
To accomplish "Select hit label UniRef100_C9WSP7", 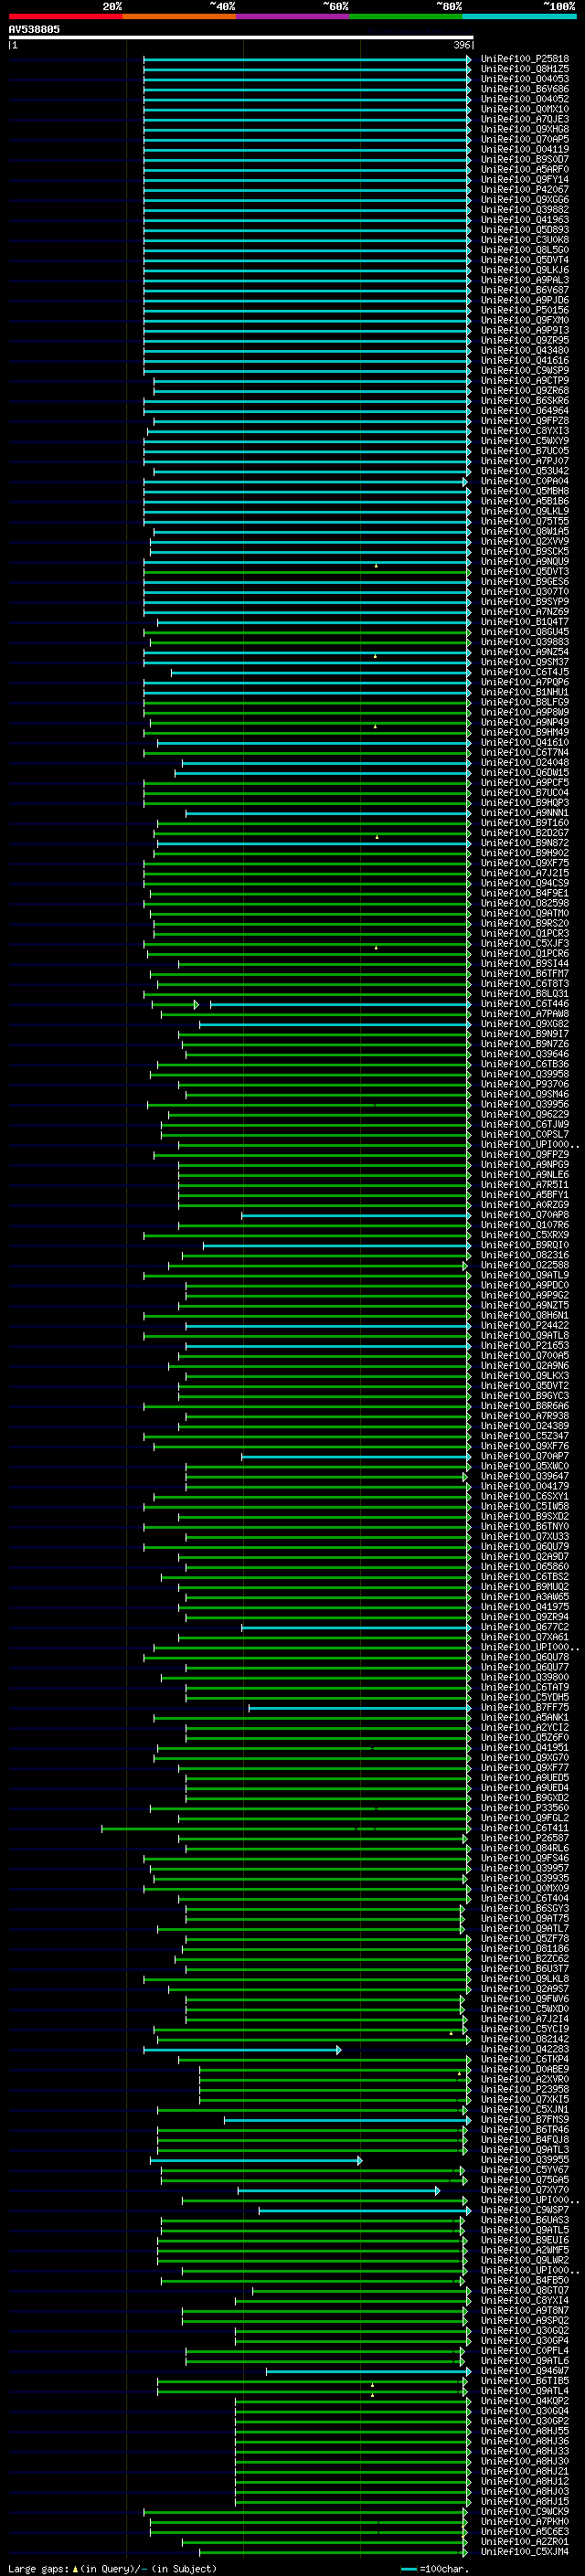I will tap(525, 2211).
